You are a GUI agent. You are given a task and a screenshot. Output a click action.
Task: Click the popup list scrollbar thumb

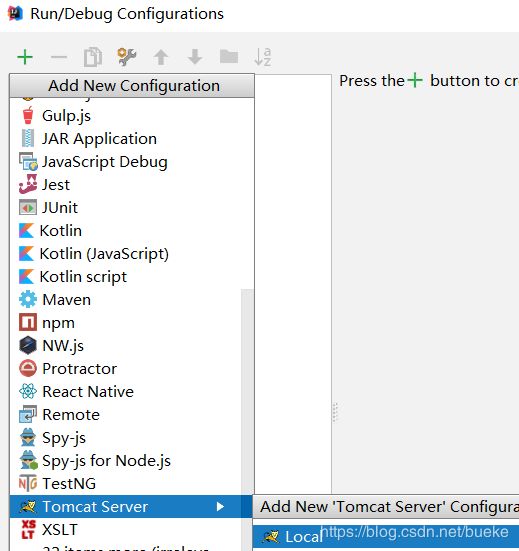pyautogui.click(x=247, y=420)
